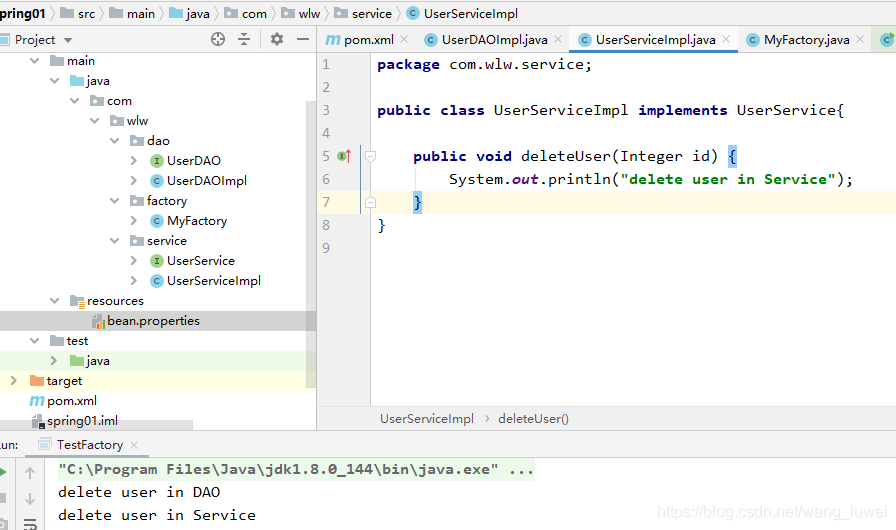The height and width of the screenshot is (530, 896).
Task: Select UserDAOImpl class icon in tree
Action: (x=157, y=181)
